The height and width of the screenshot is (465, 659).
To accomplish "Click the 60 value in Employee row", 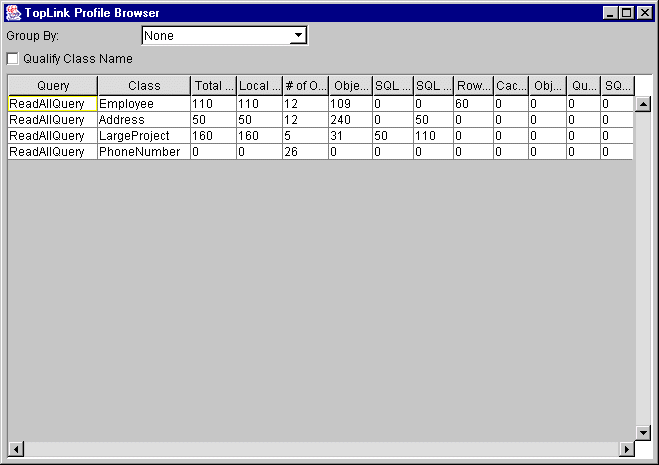I will pyautogui.click(x=473, y=104).
